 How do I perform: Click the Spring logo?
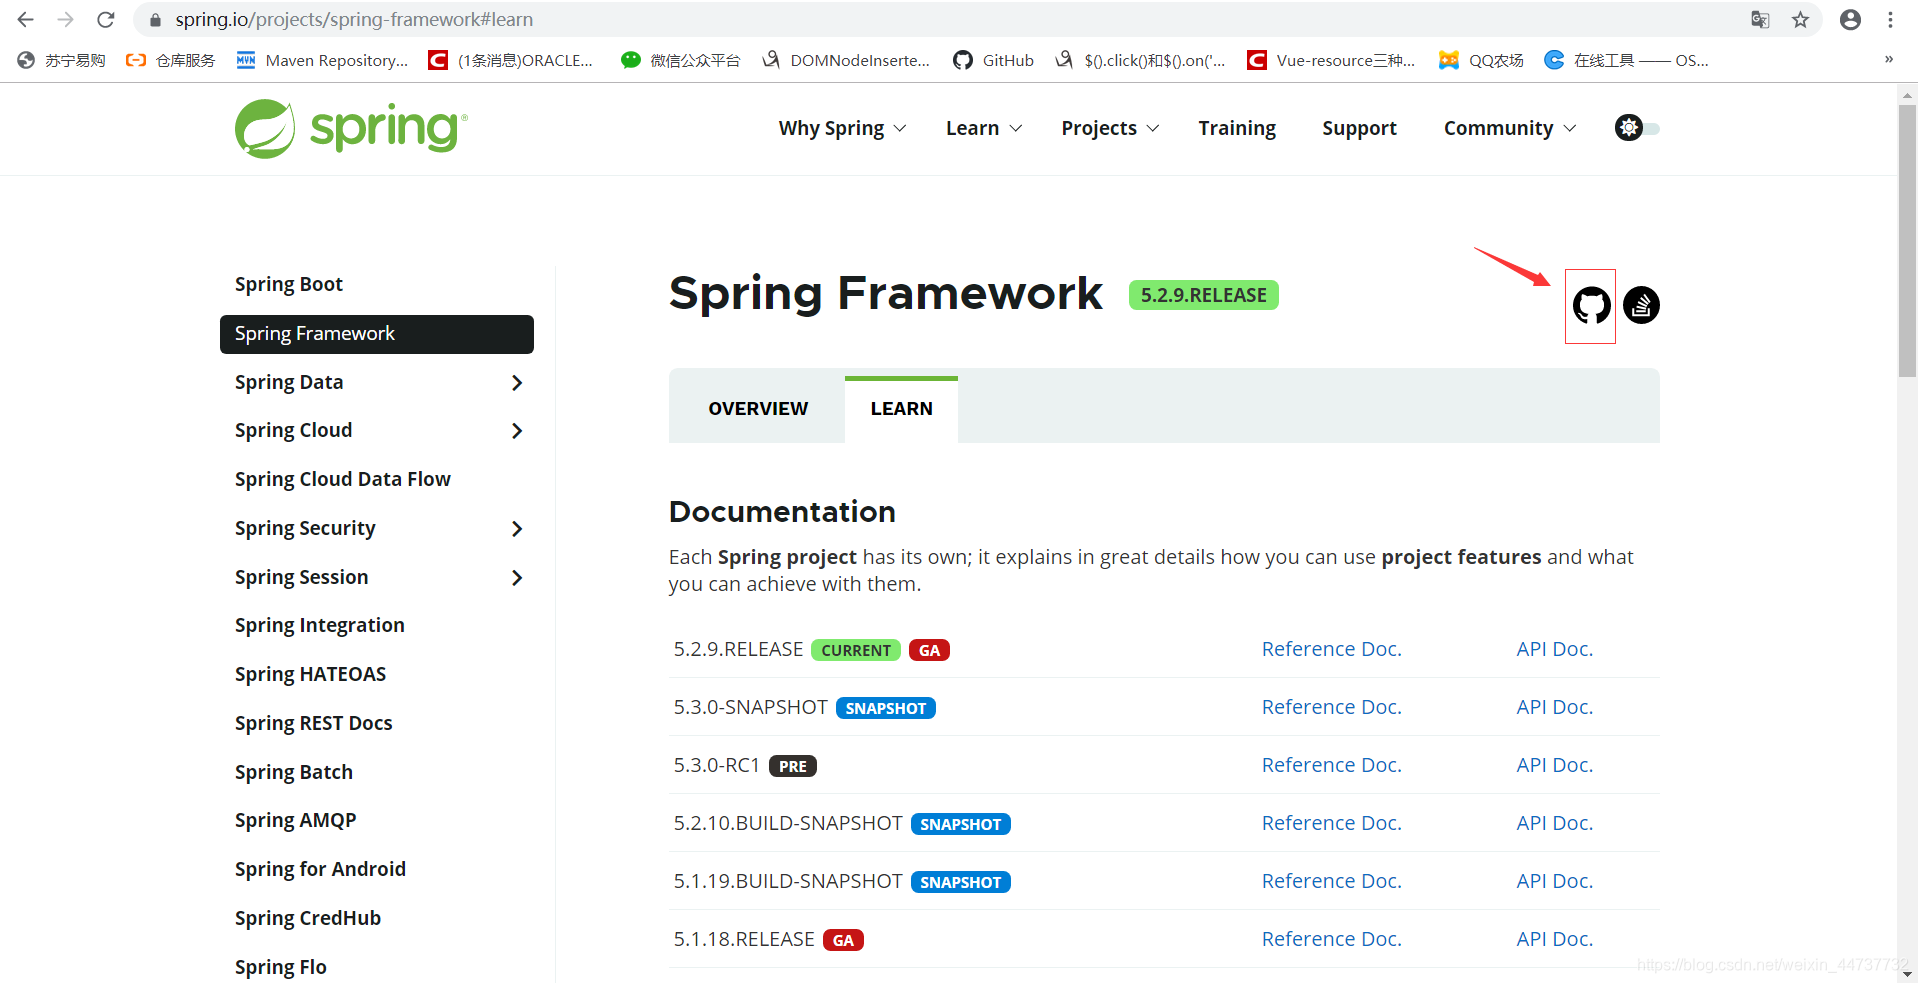[351, 128]
